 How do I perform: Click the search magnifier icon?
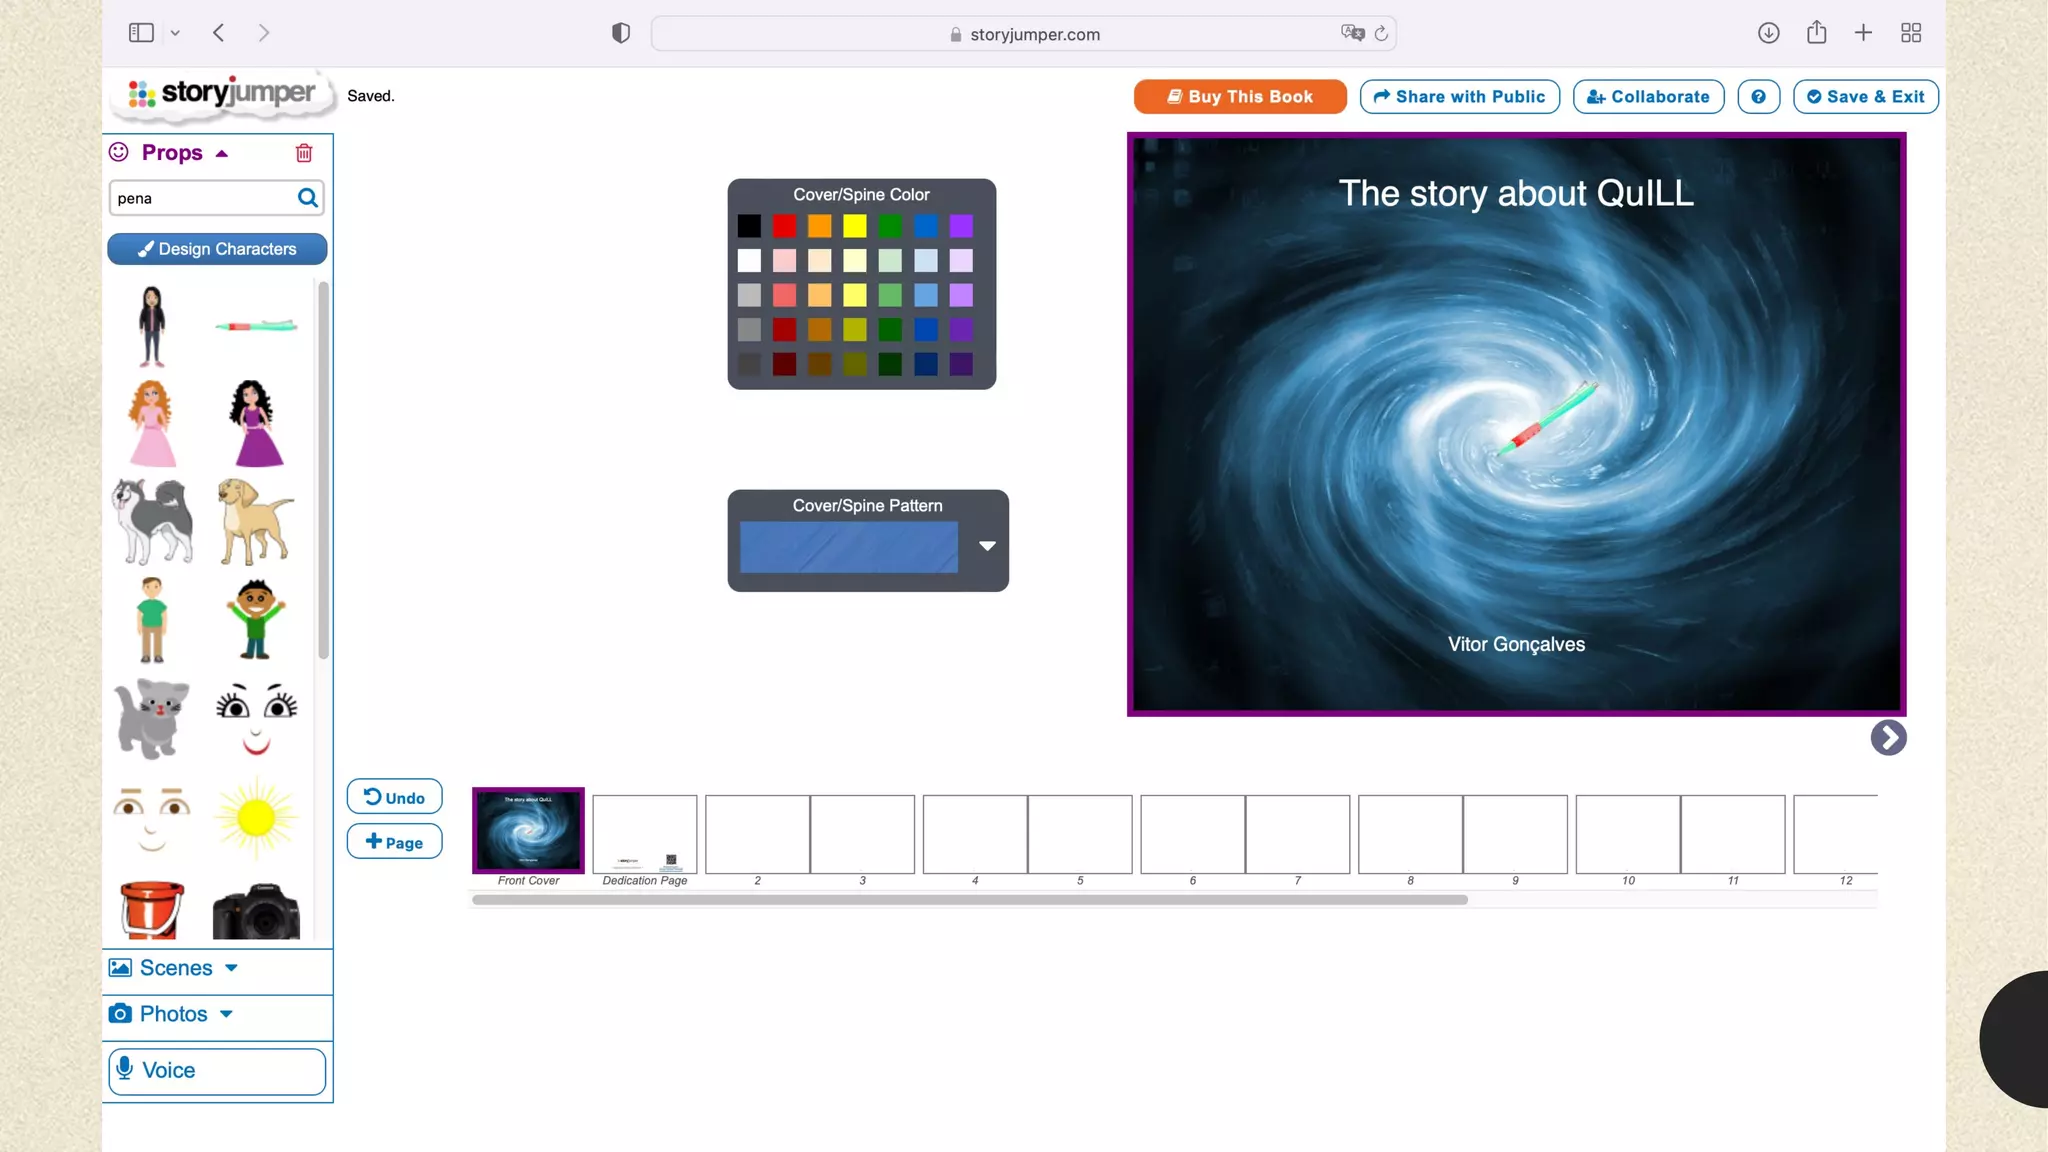(x=307, y=198)
